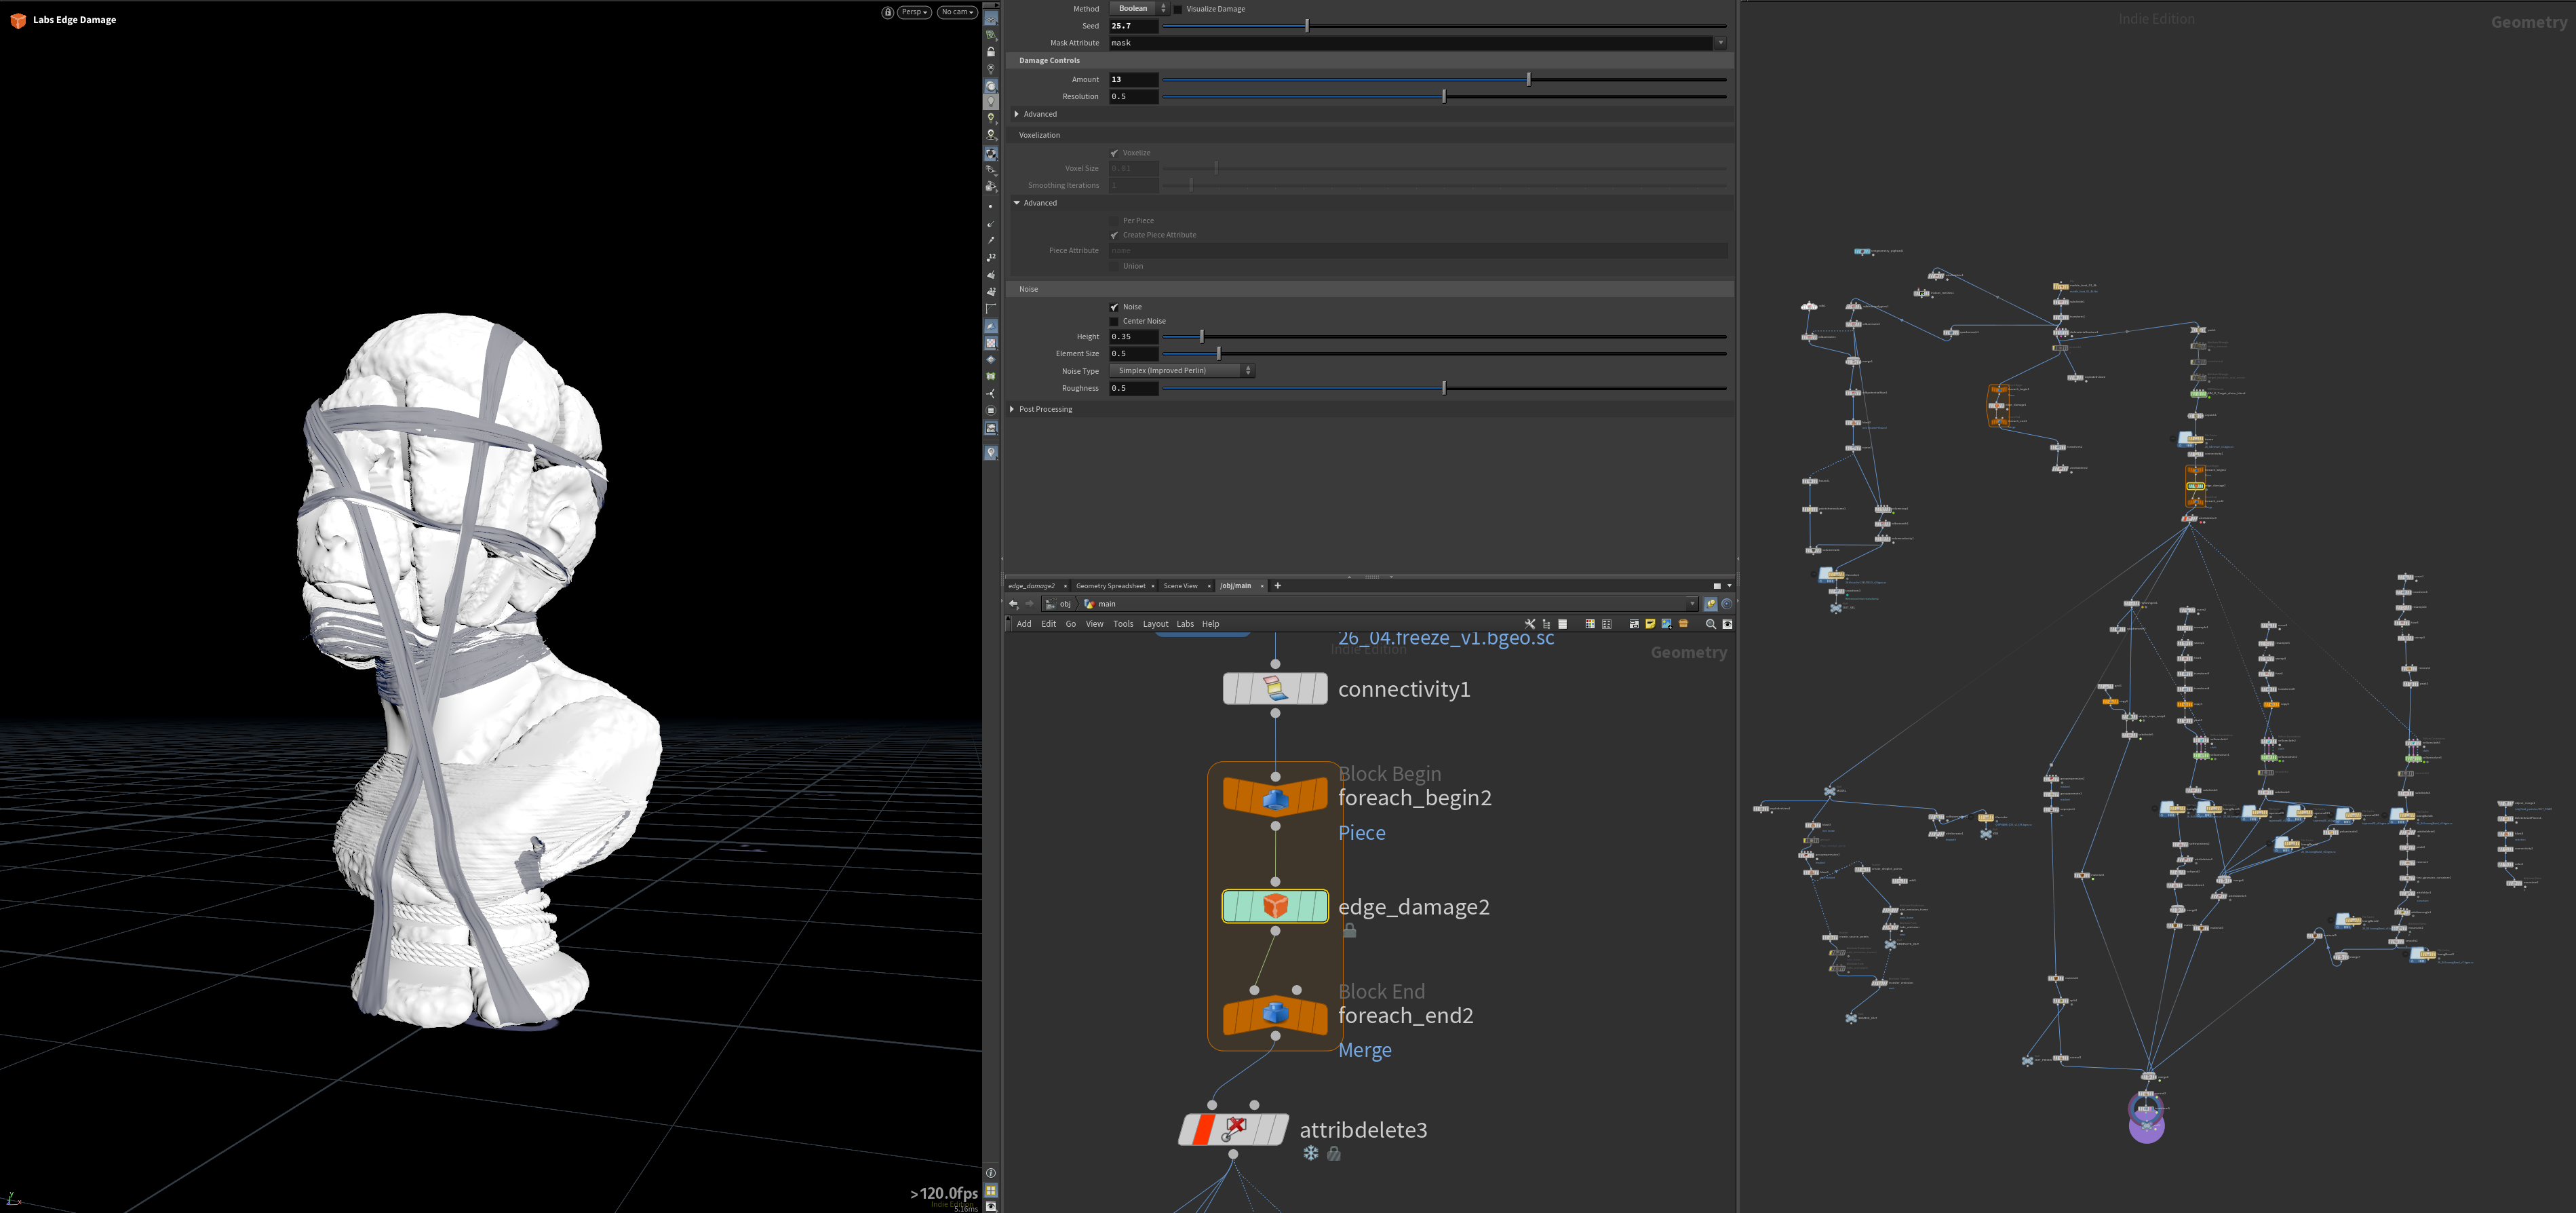Click the wrench tools icon in network toolbar
Viewport: 2576px width, 1213px height.
1529,624
